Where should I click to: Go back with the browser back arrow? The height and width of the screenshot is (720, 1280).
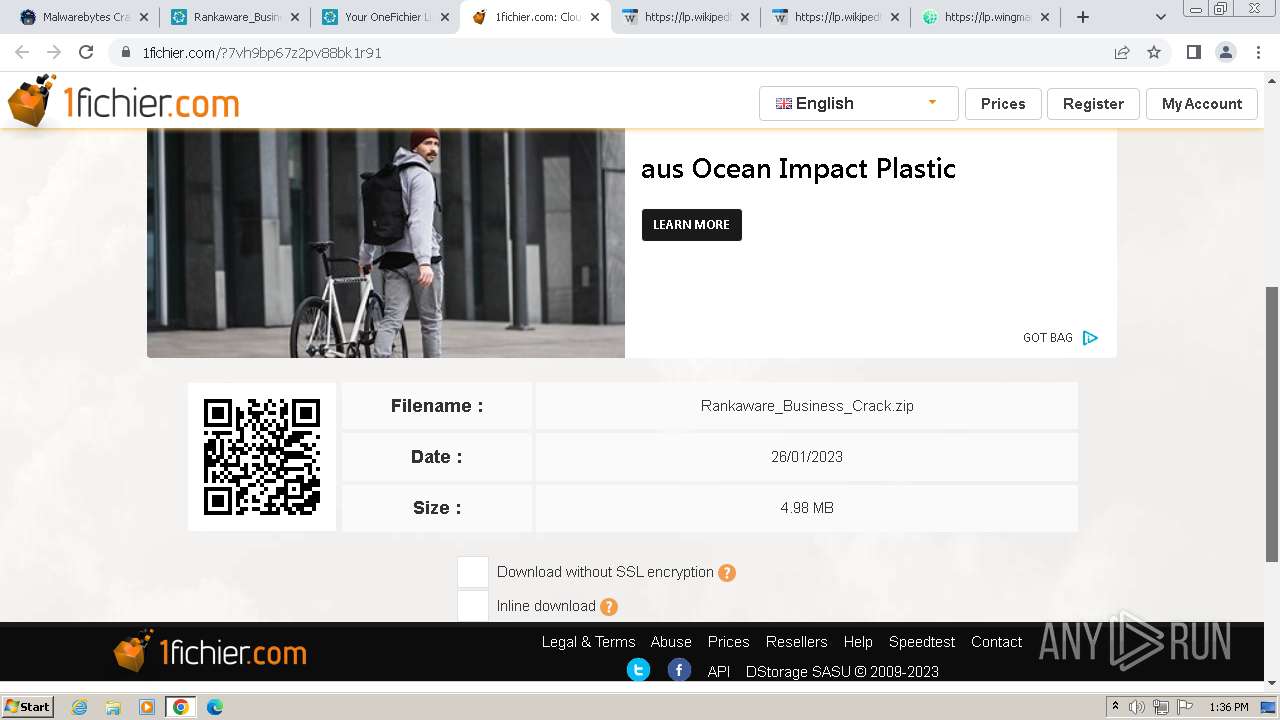point(22,53)
